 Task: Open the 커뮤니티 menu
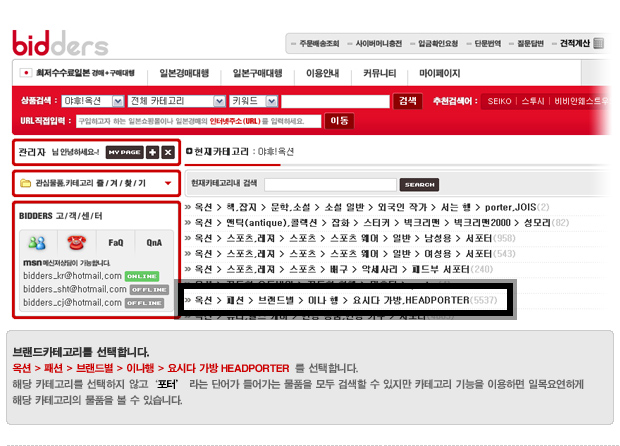pos(380,73)
